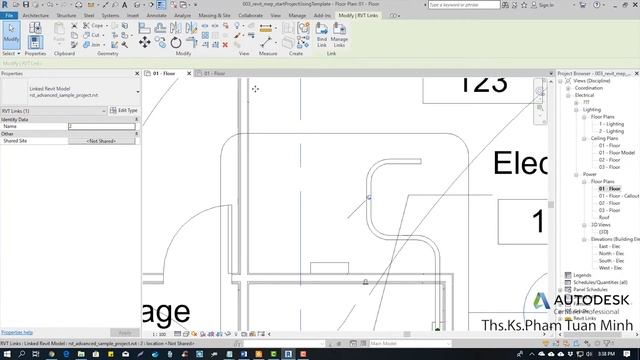This screenshot has width=640, height=360.
Task: Open the type selector dropdown in Properties
Action: point(138,92)
